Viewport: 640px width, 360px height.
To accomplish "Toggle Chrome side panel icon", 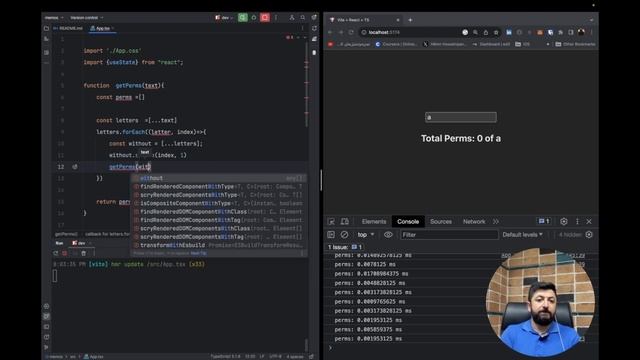I will tap(571, 32).
